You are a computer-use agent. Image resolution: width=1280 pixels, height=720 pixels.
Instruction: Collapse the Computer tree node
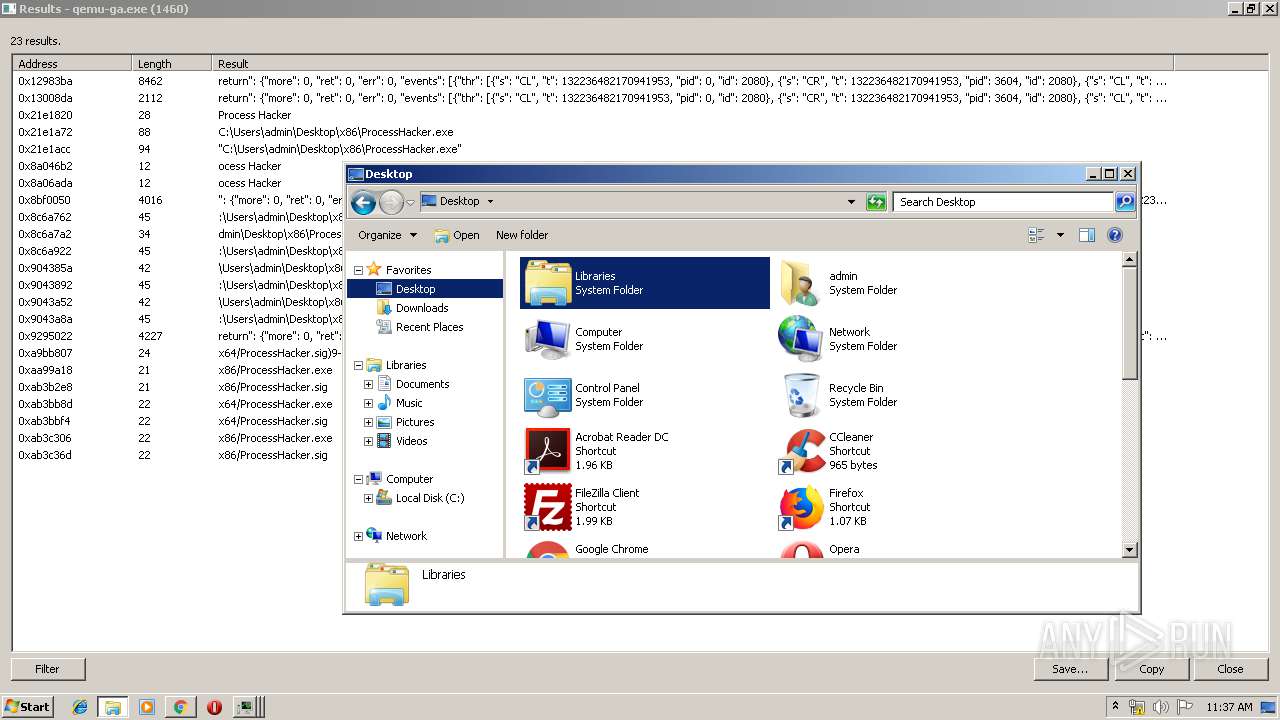pos(358,479)
